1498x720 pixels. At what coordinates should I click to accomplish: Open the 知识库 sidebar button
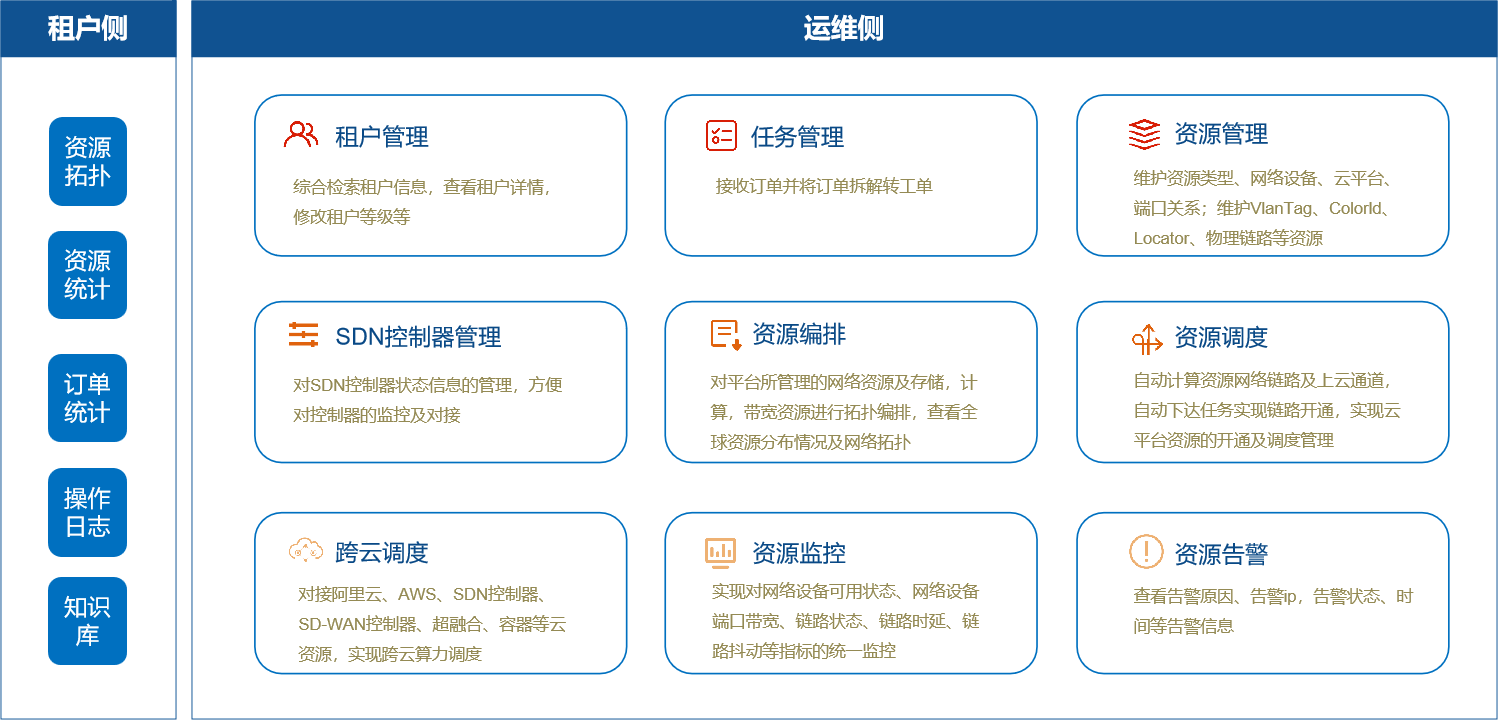pyautogui.click(x=87, y=621)
